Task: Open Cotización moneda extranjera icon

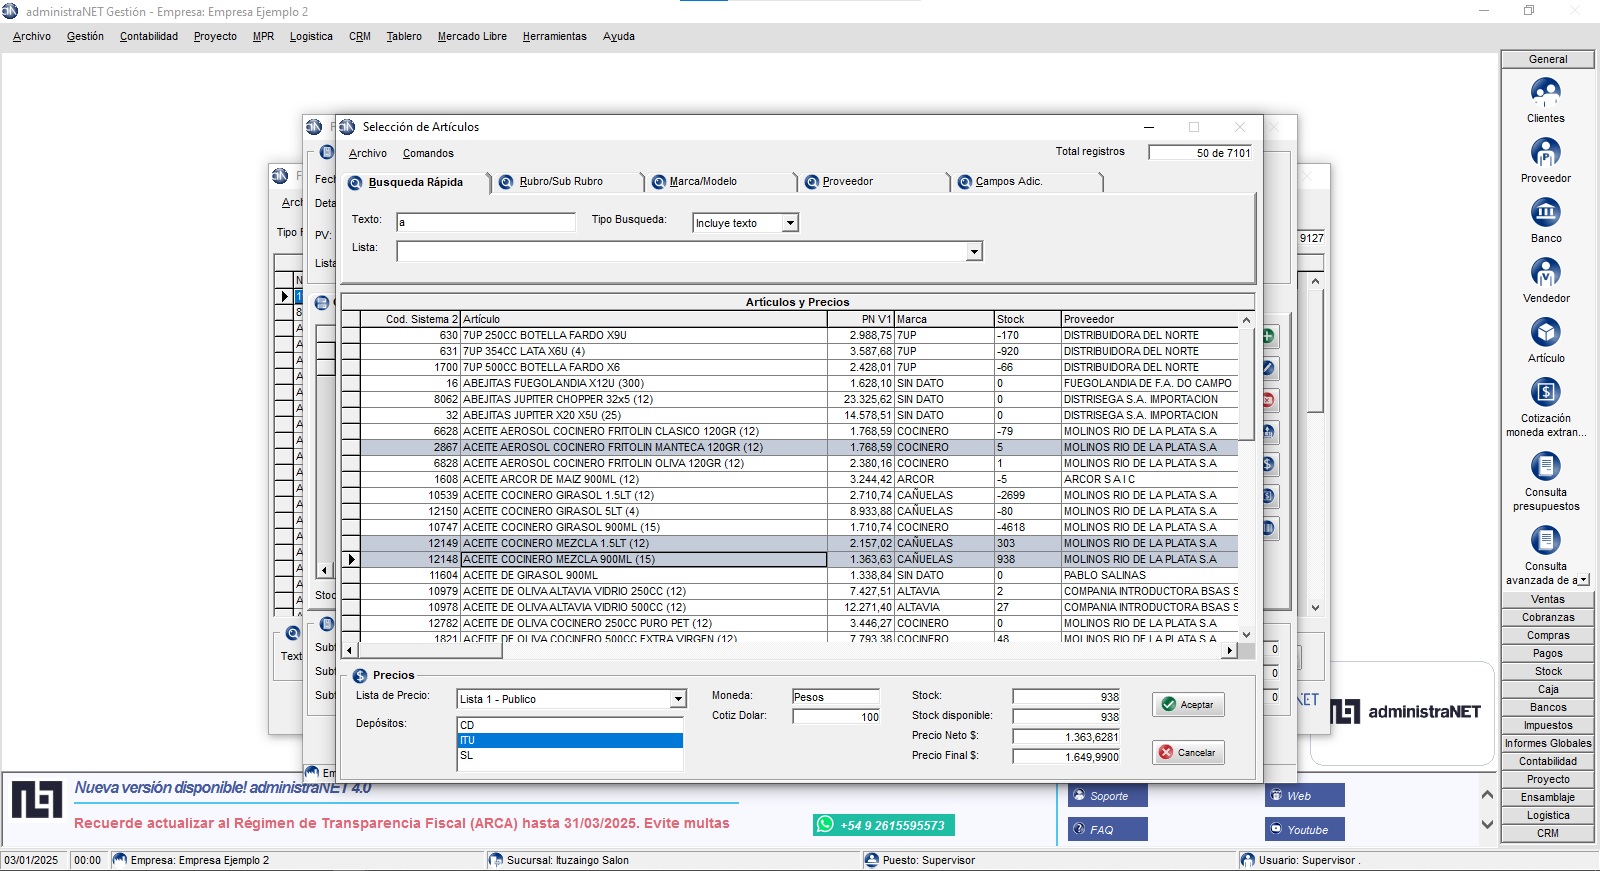Action: 1545,392
